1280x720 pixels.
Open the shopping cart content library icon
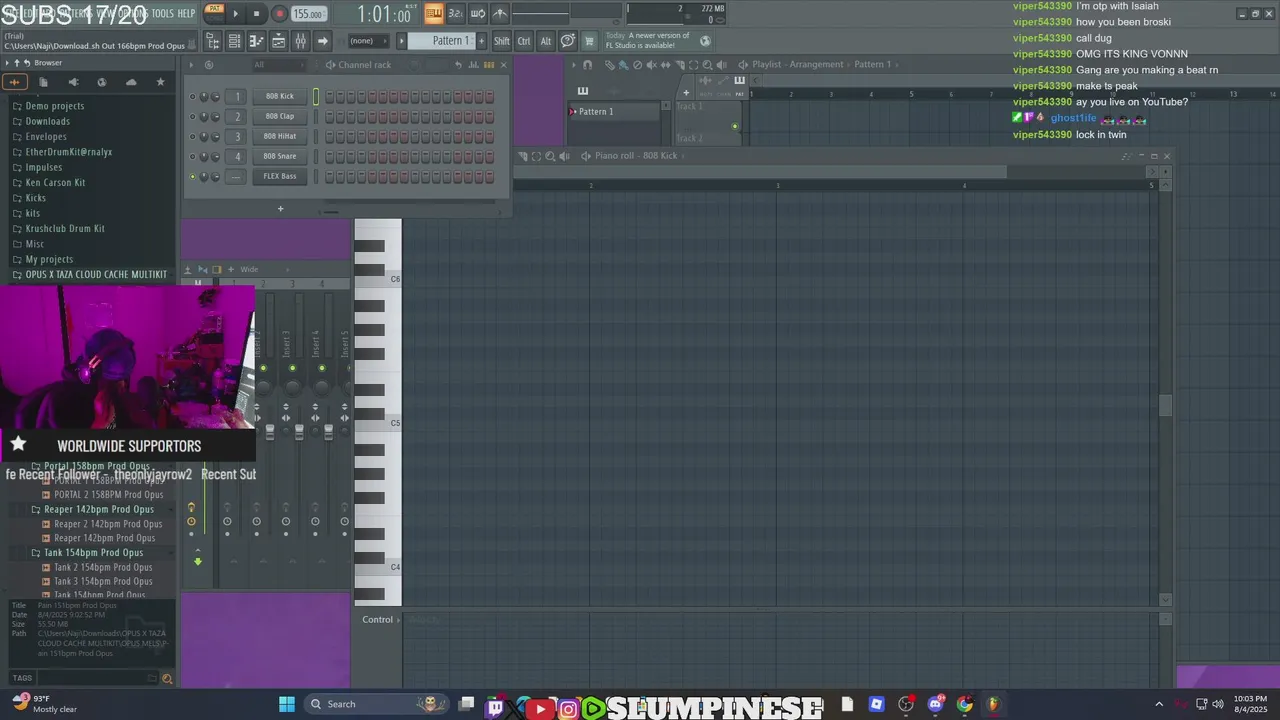coord(589,41)
